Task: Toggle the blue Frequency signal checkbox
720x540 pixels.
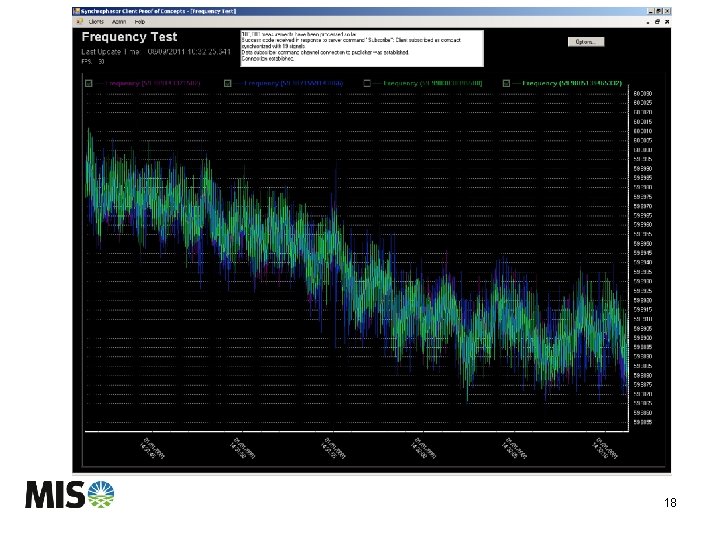Action: (227, 83)
